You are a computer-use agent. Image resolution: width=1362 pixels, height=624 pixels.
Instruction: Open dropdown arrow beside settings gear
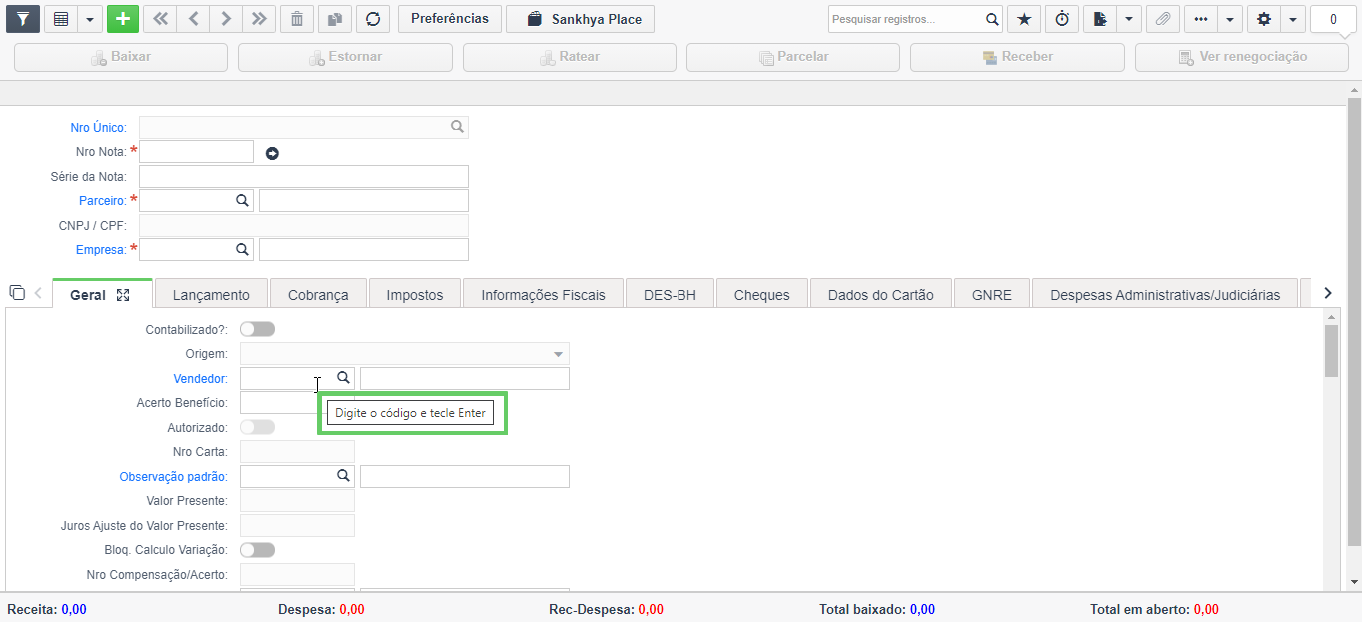point(1293,19)
